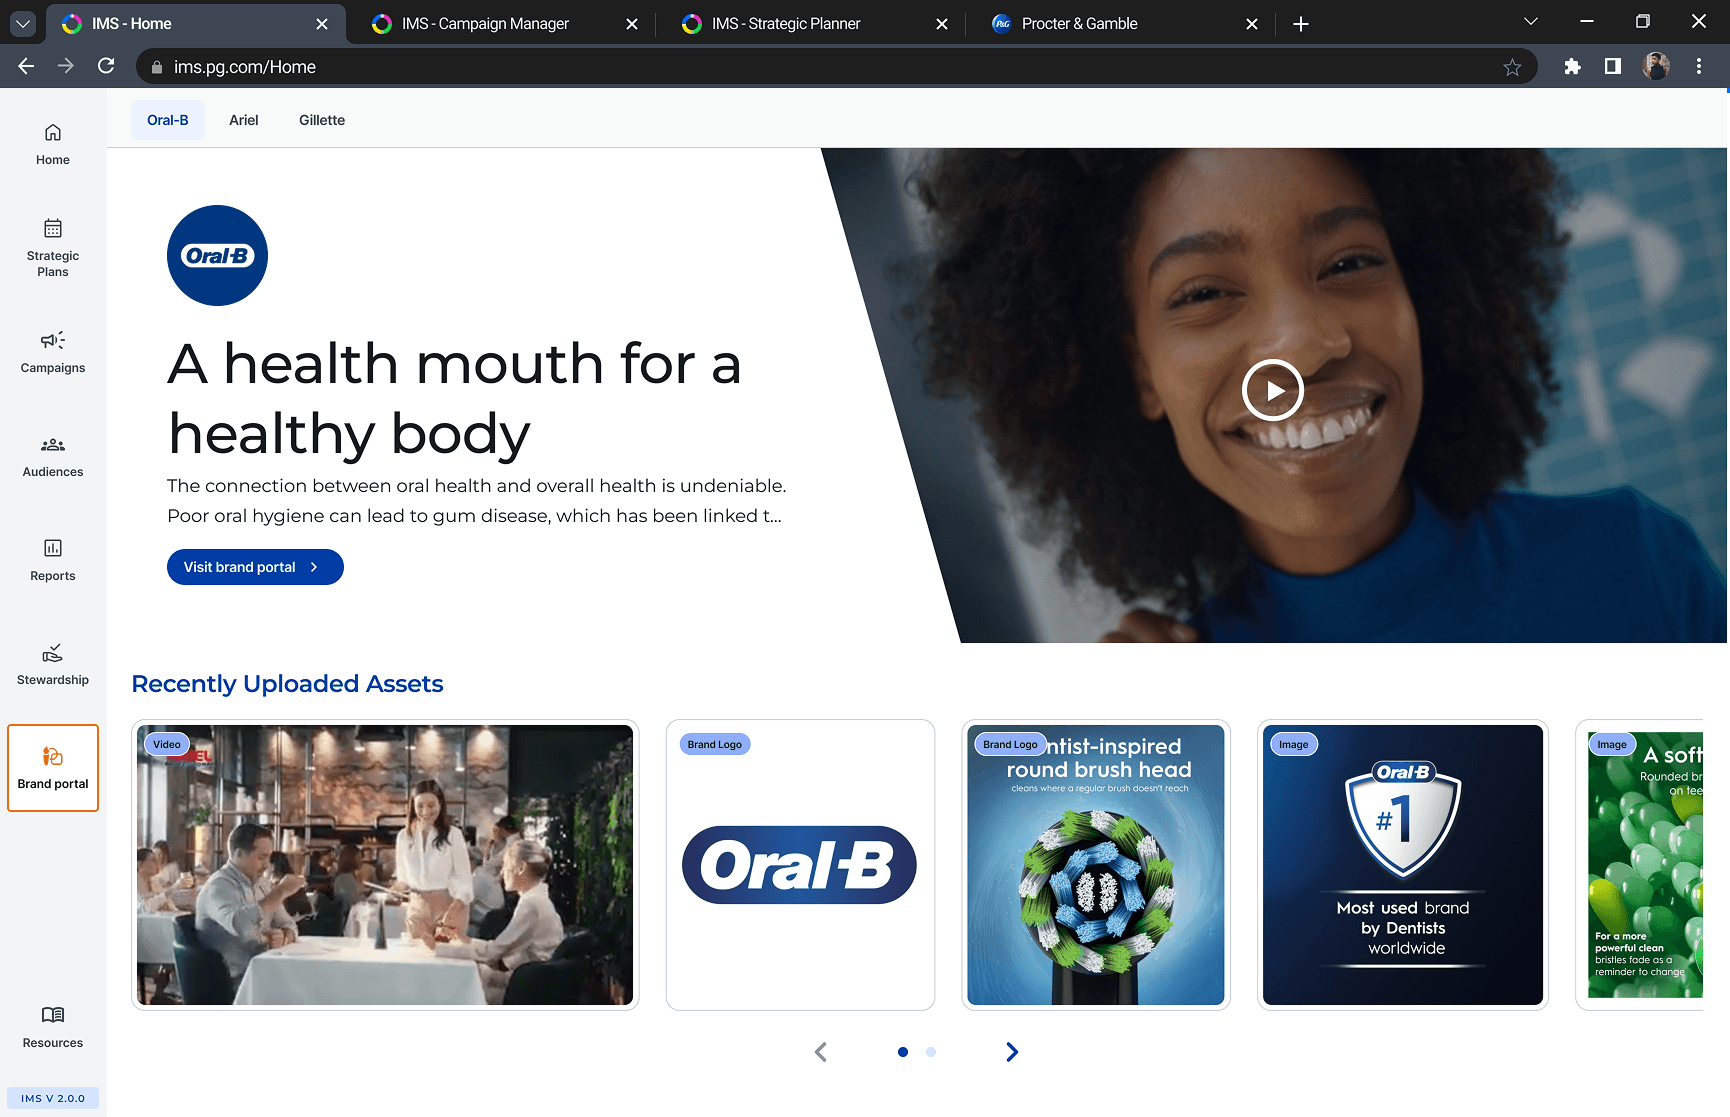Viewport: 1730px width, 1117px height.
Task: Click the IMS V 2.0.0 version badge
Action: [x=53, y=1098]
